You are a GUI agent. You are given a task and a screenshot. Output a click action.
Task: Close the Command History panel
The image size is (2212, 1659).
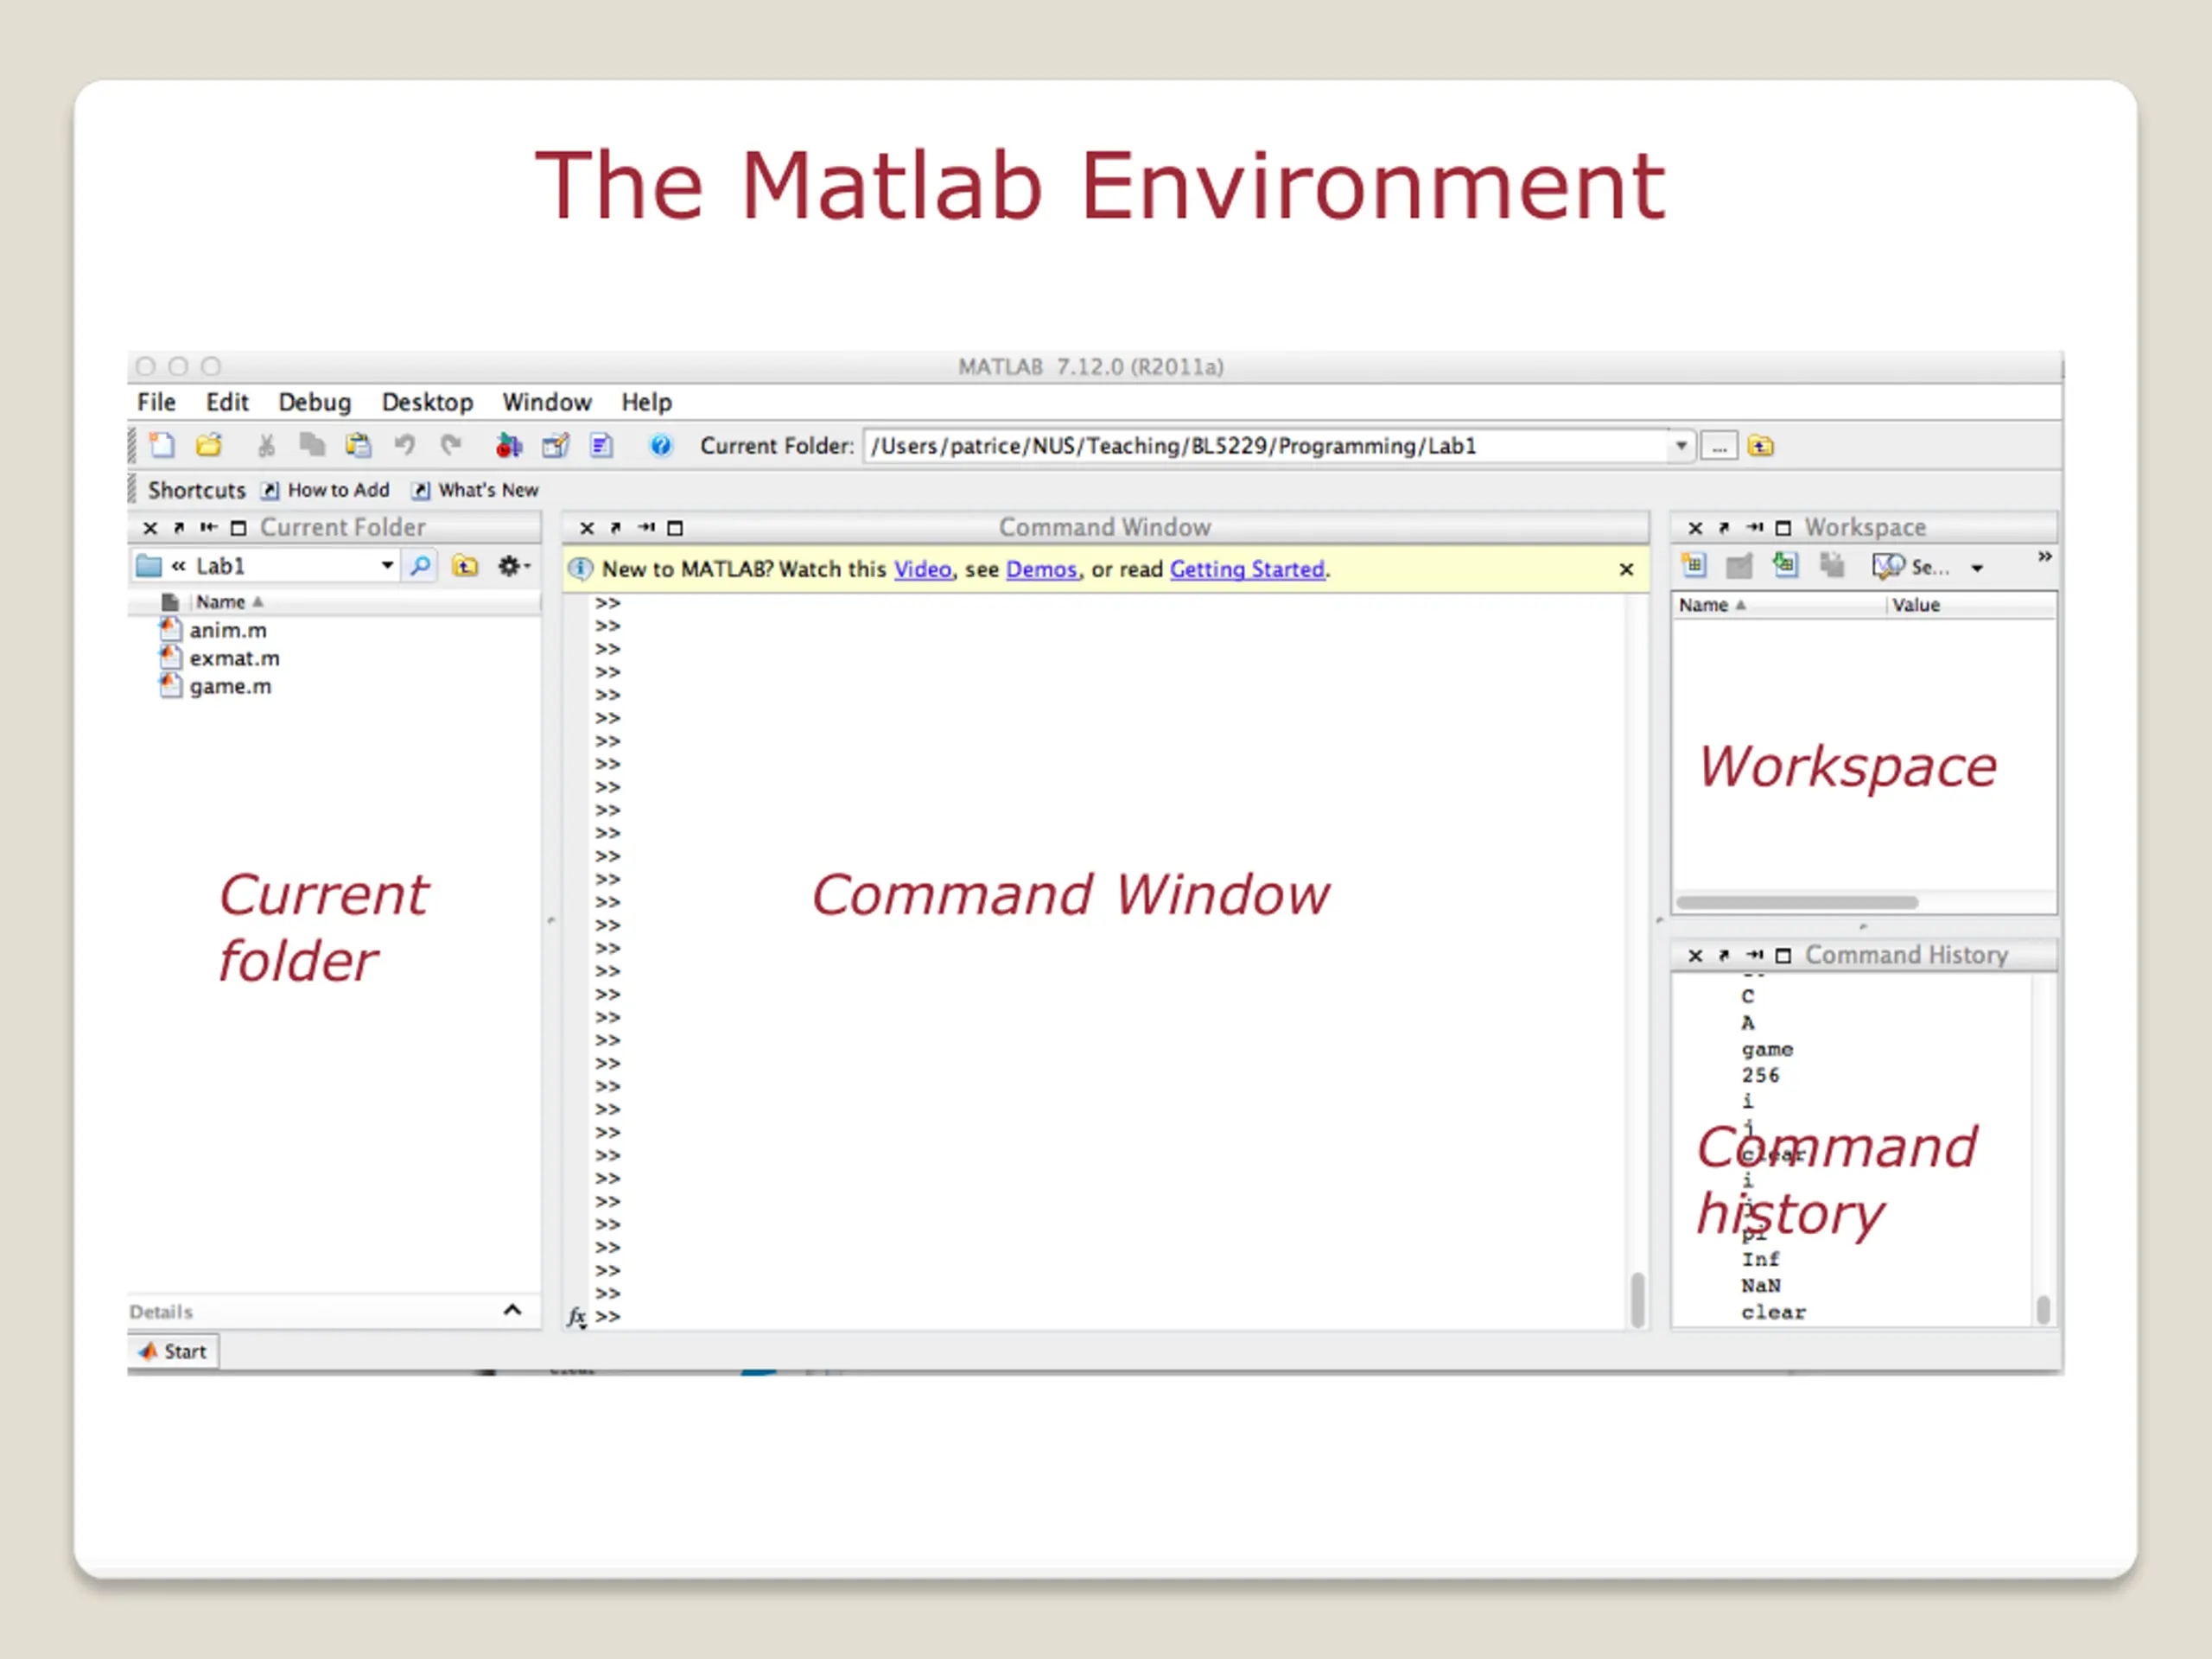click(1695, 956)
